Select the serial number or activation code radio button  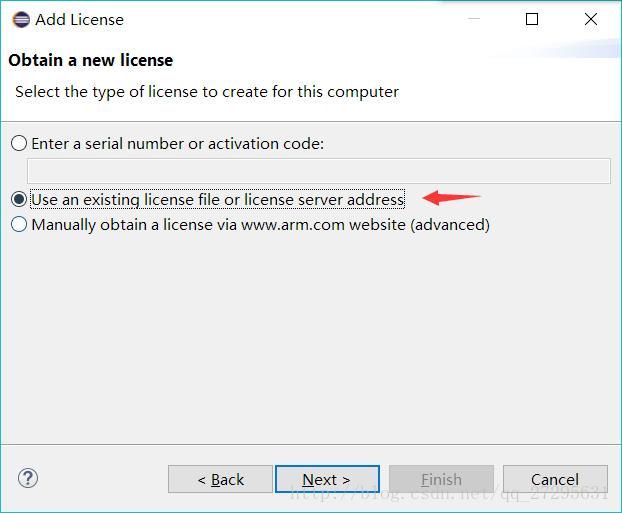pyautogui.click(x=19, y=144)
